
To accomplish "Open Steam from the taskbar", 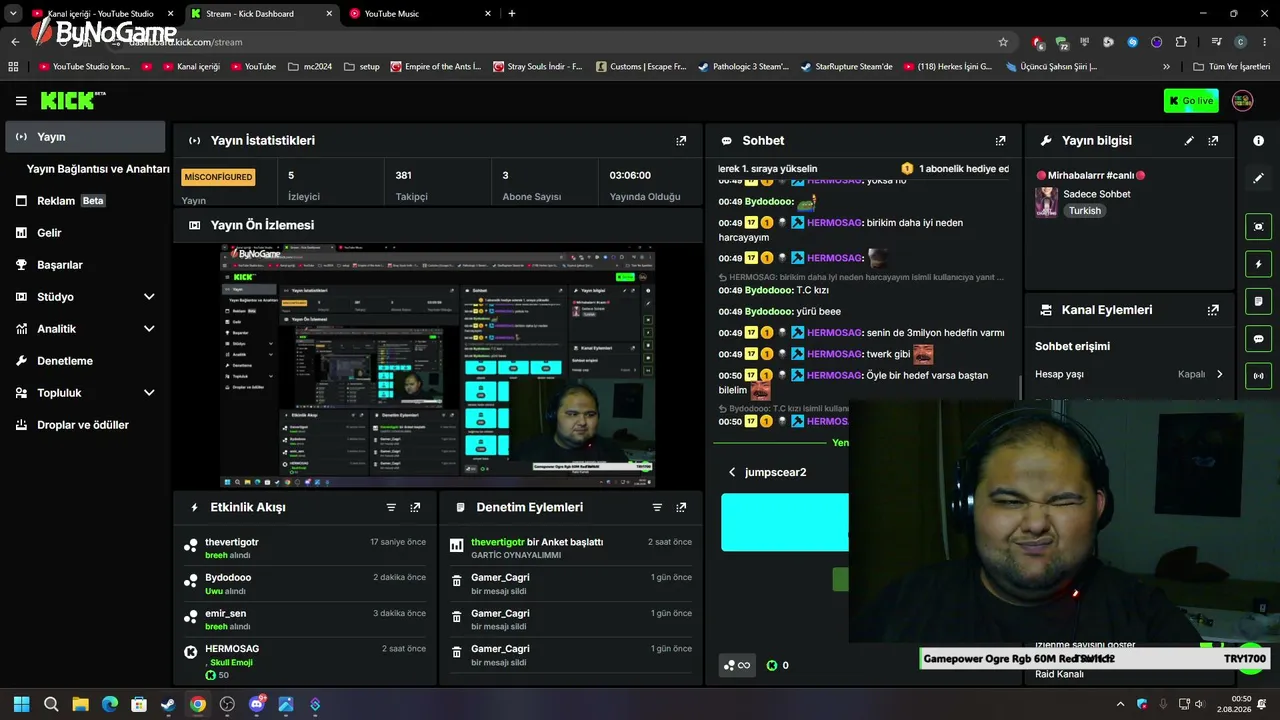I will (x=168, y=704).
